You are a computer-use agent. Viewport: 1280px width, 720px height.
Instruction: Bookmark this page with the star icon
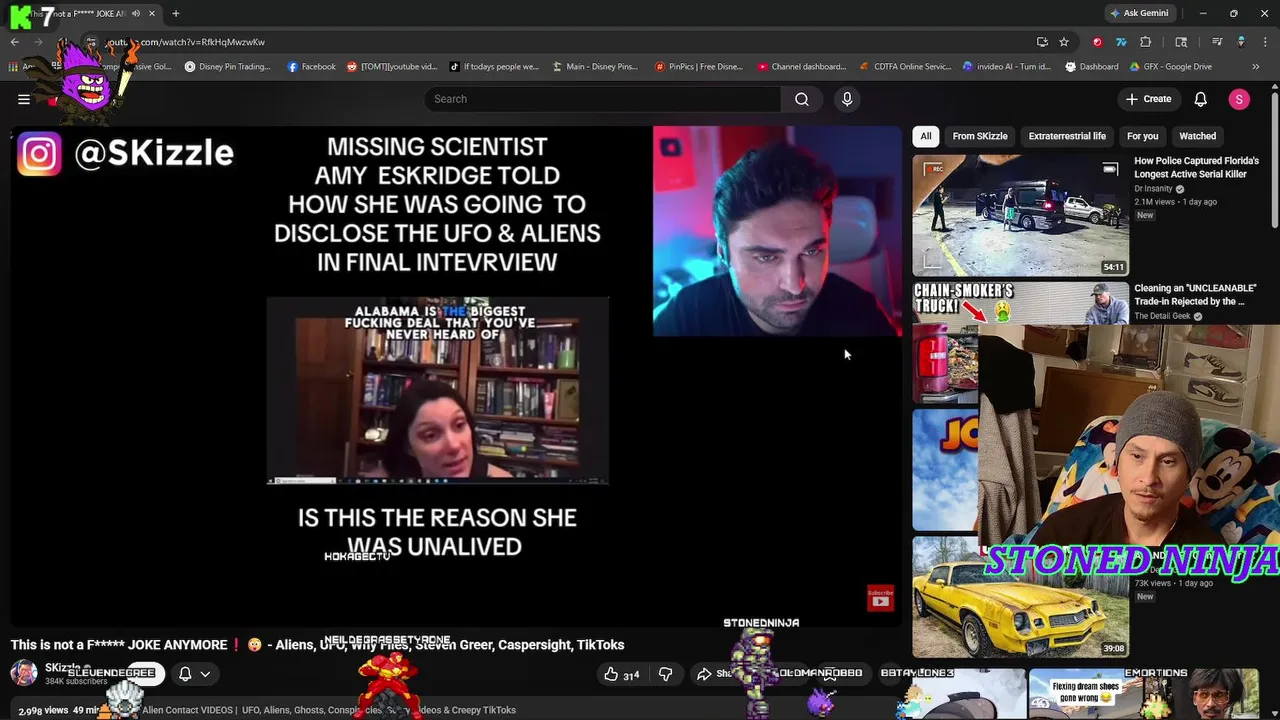pyautogui.click(x=1064, y=42)
